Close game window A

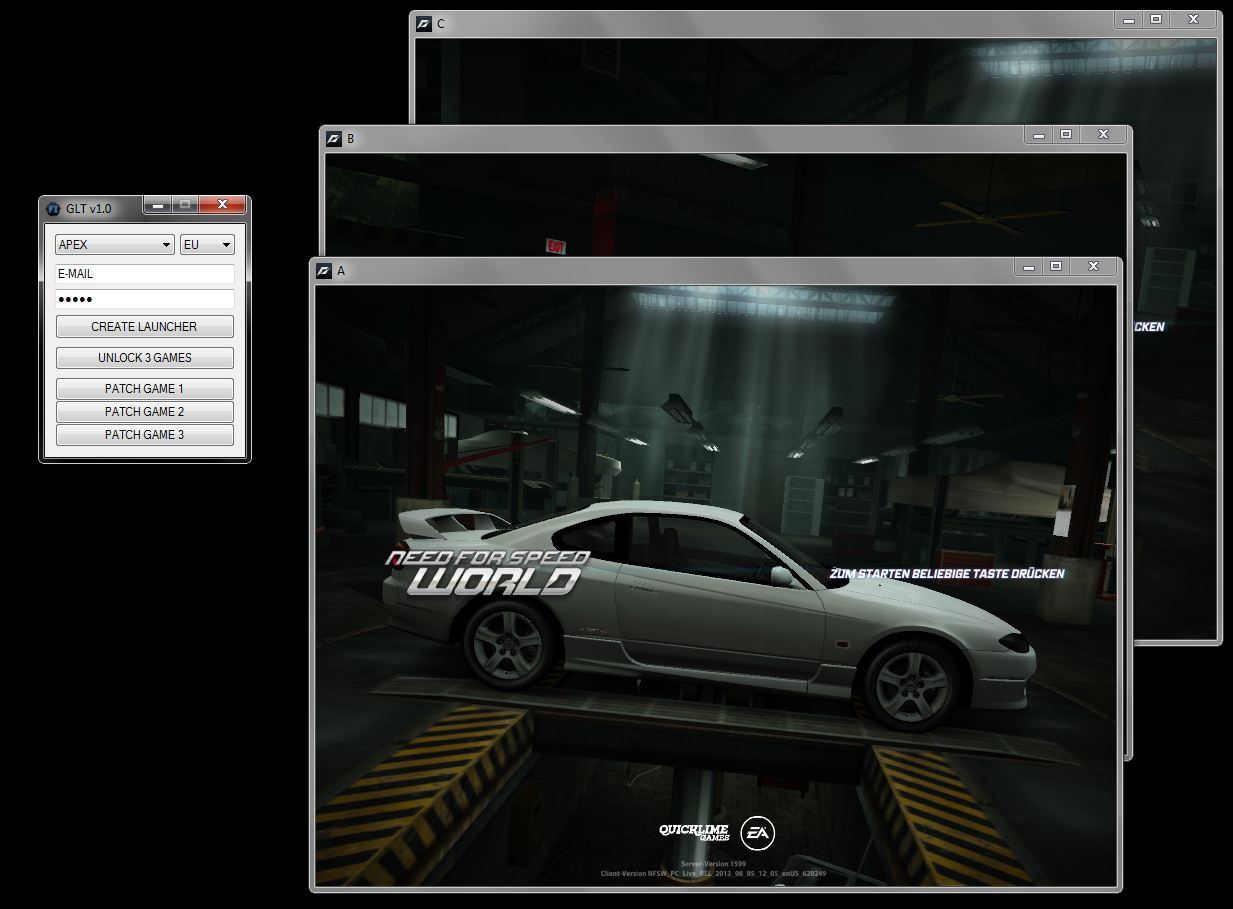point(1094,266)
